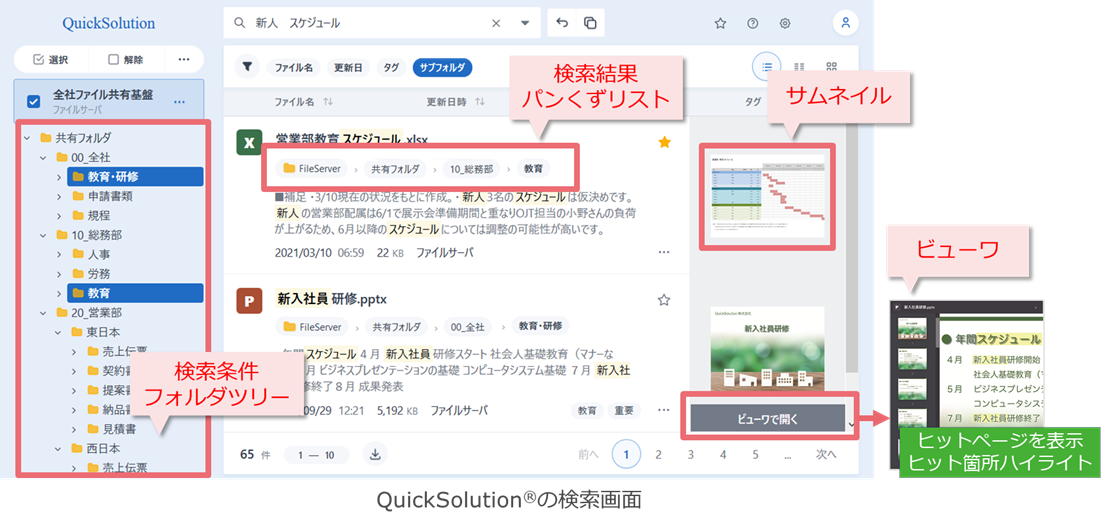Select the 更新日 filter chip
Screen dimensions: 1104x528
348,68
